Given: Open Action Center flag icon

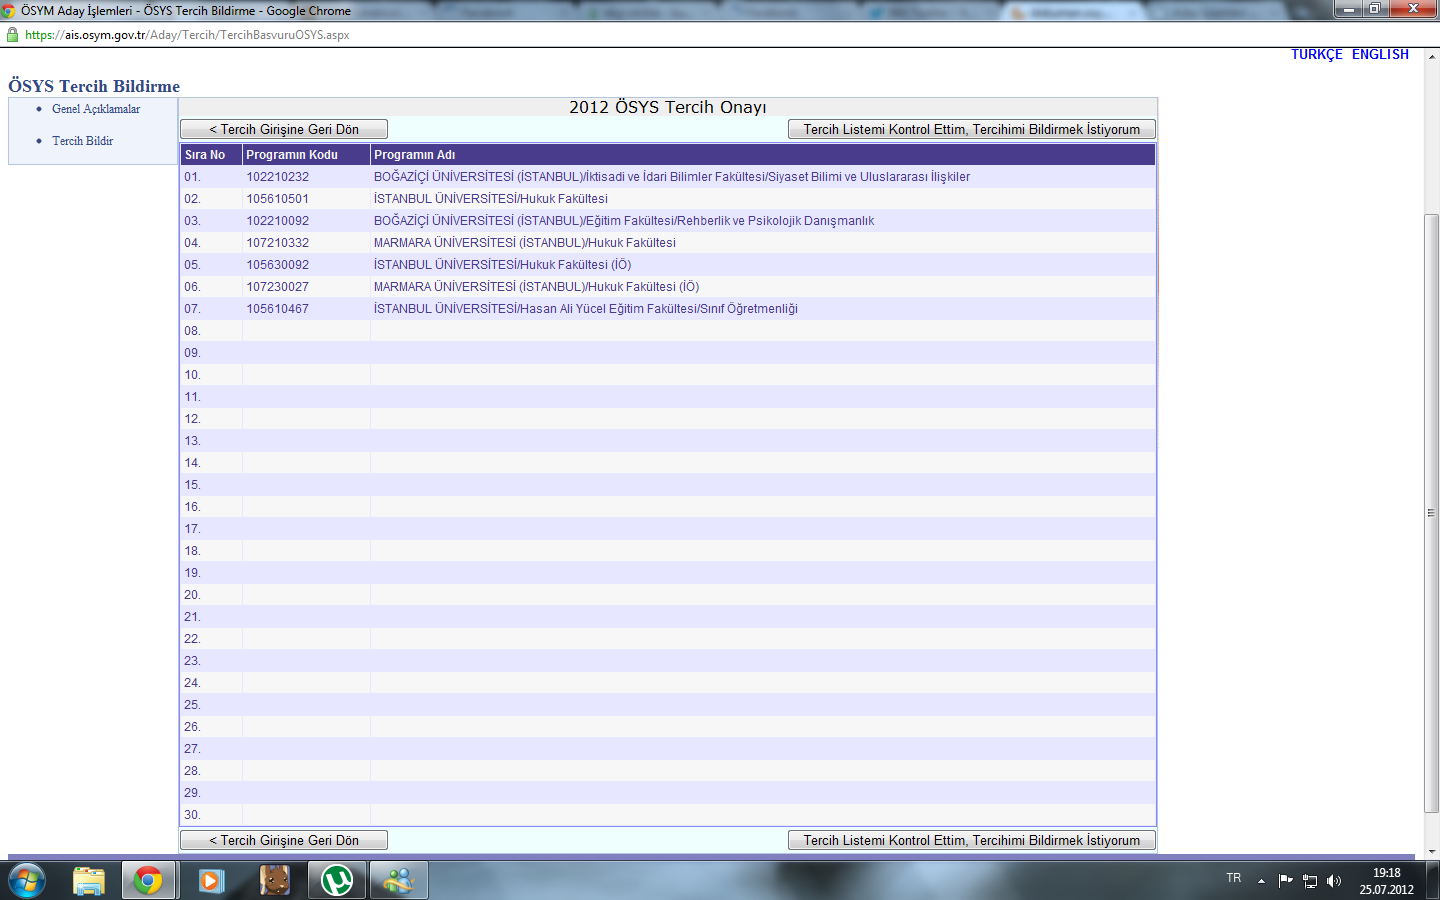Looking at the screenshot, I should point(1285,881).
